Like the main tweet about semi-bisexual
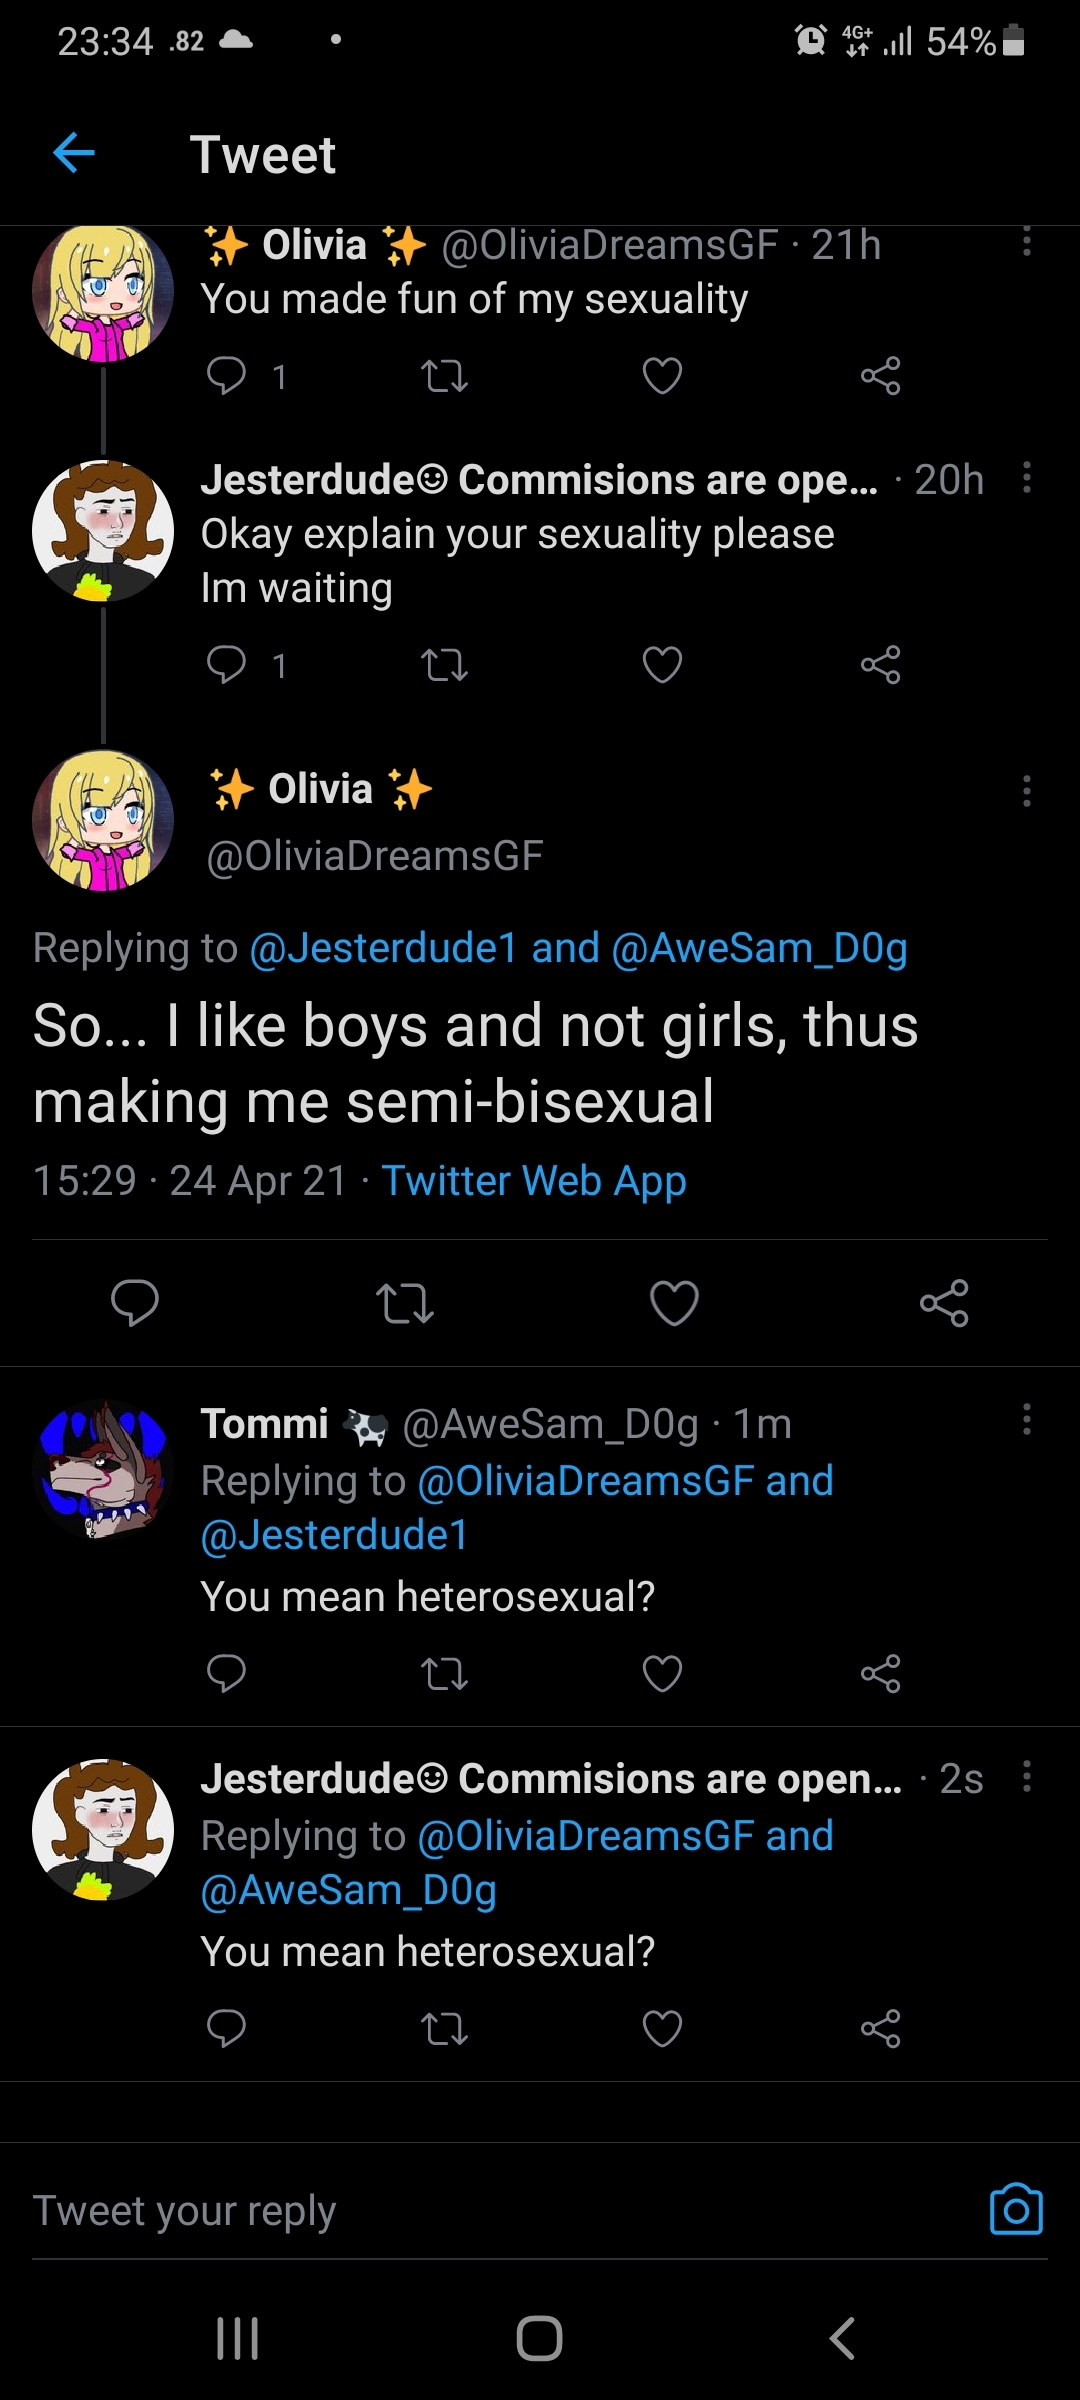This screenshot has height=2400, width=1080. (674, 1303)
